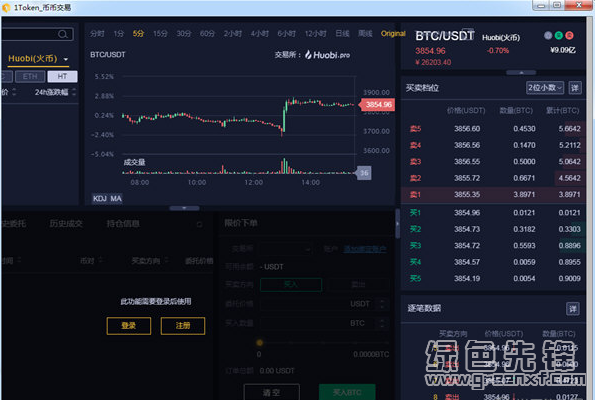Open order book detail 详 button
The height and width of the screenshot is (400, 595).
(575, 88)
